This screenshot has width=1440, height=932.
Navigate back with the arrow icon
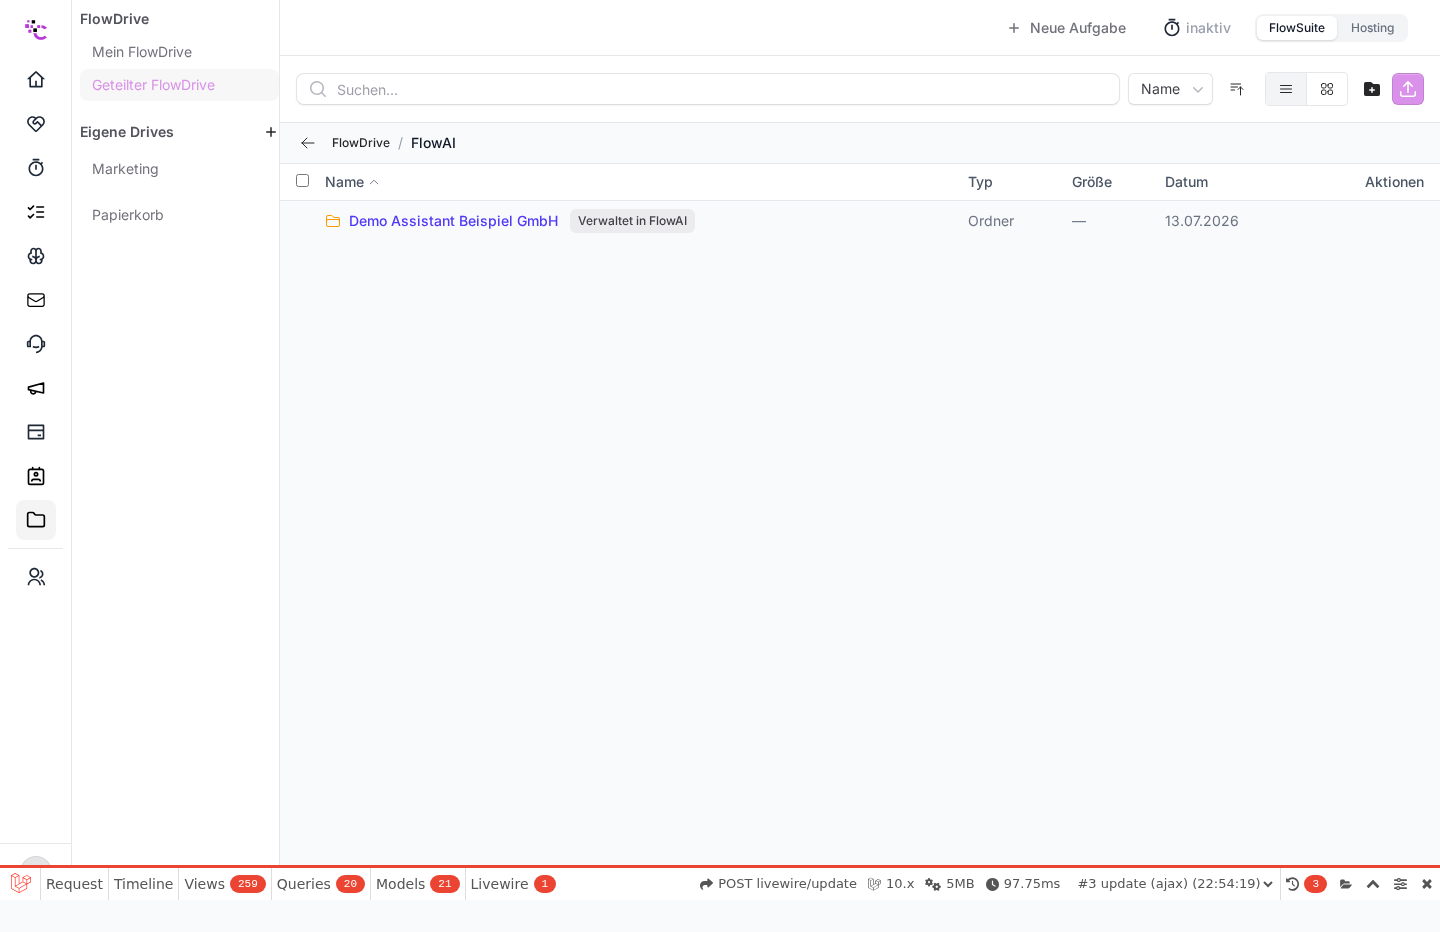308,143
